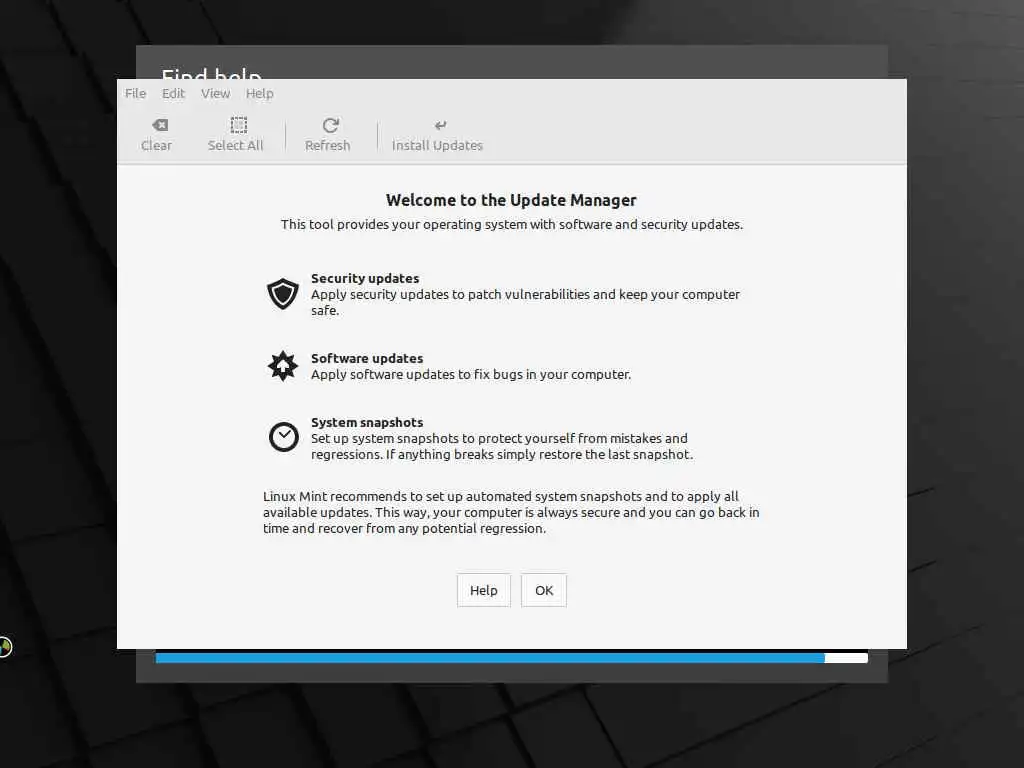This screenshot has width=1024, height=768.
Task: Click the Software updates star icon
Action: (x=283, y=366)
